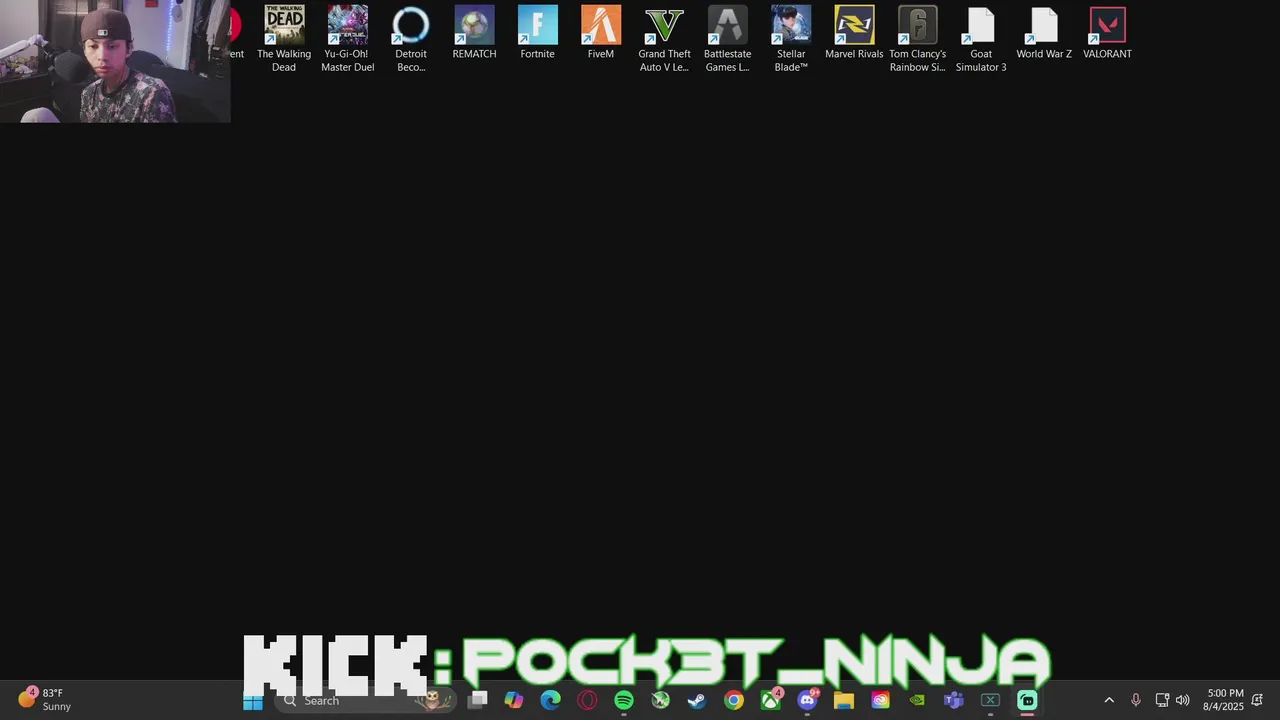
Task: Open Spotify from the taskbar
Action: (624, 701)
